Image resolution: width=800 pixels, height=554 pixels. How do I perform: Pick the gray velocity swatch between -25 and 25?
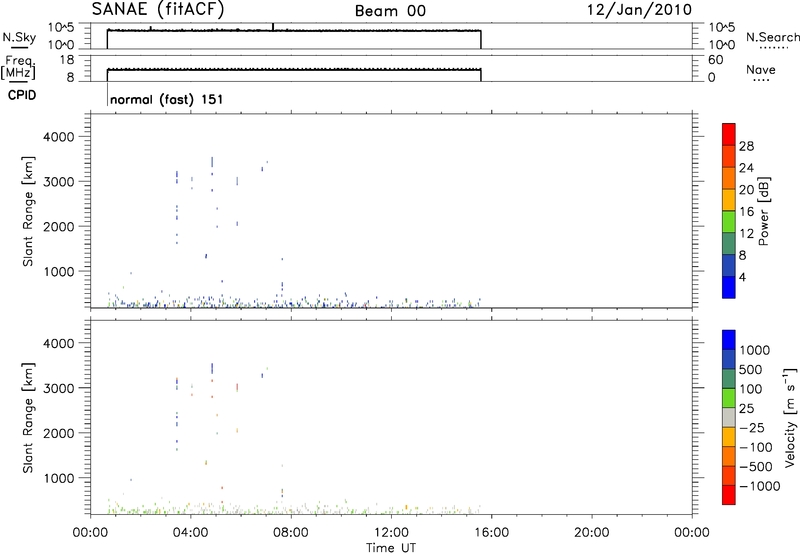pos(729,417)
